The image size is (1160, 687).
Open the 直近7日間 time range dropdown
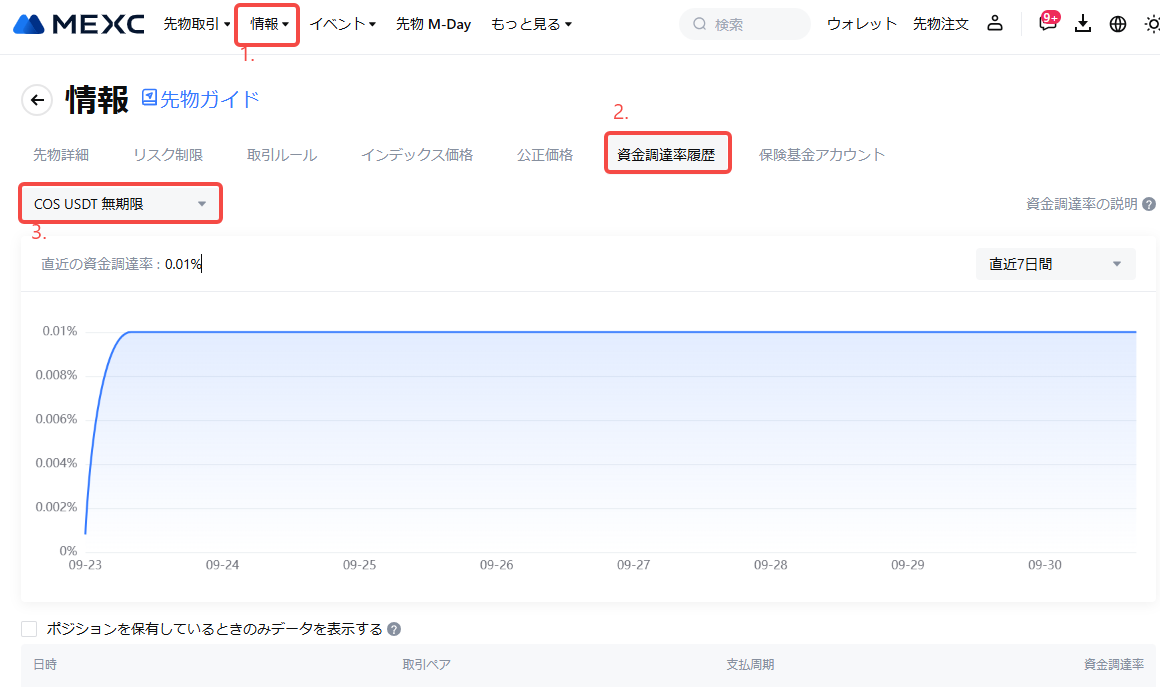(1055, 264)
